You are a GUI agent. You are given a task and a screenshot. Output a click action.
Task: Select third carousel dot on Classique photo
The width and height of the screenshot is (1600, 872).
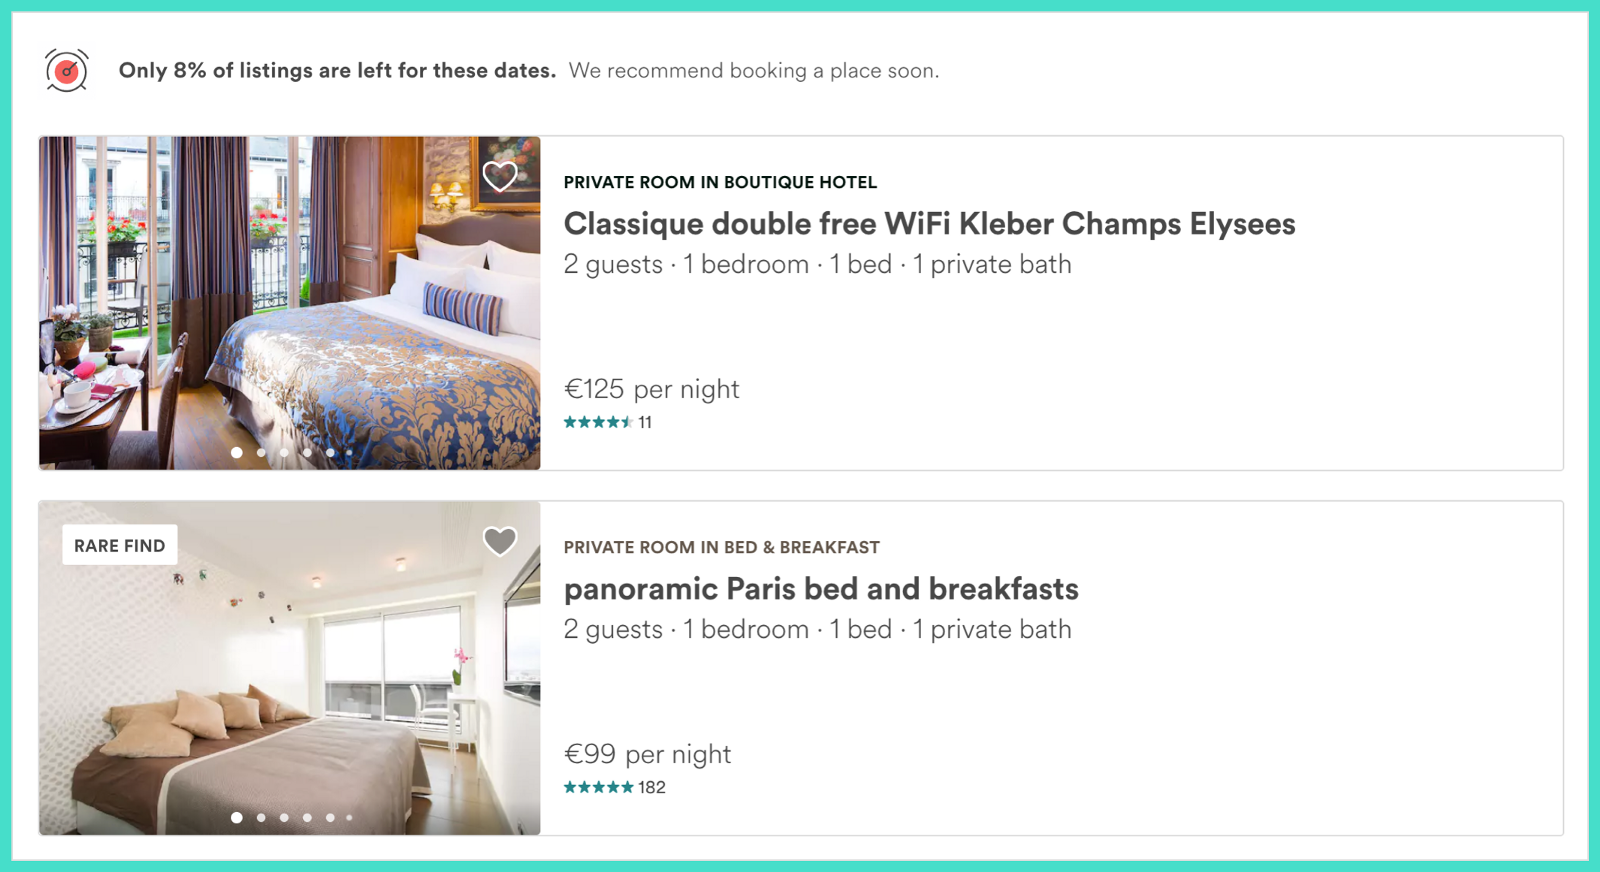coord(284,453)
